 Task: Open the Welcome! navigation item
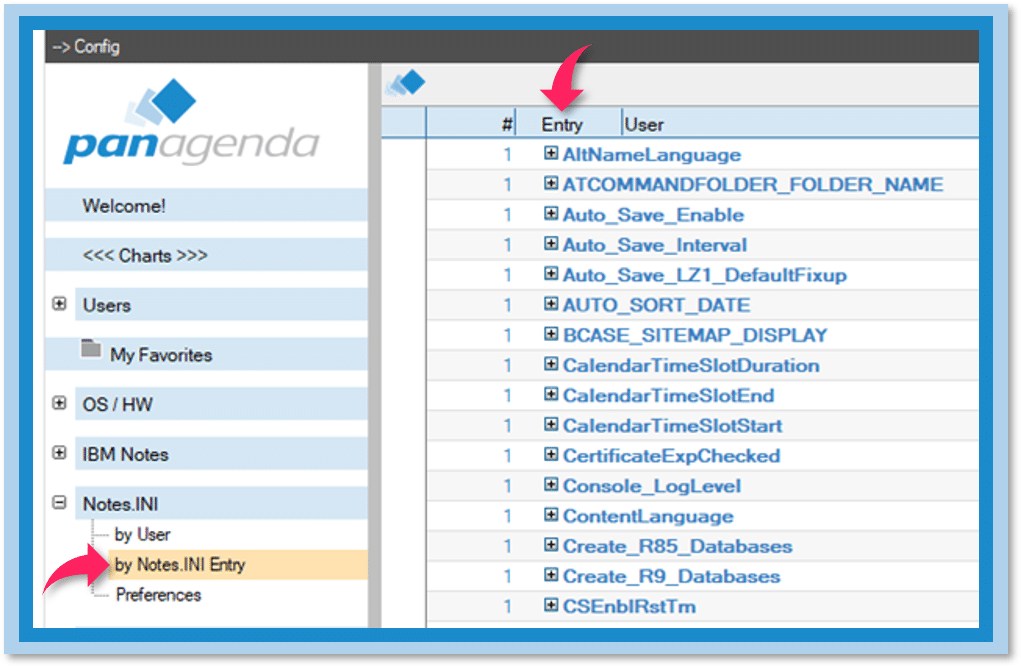(124, 206)
